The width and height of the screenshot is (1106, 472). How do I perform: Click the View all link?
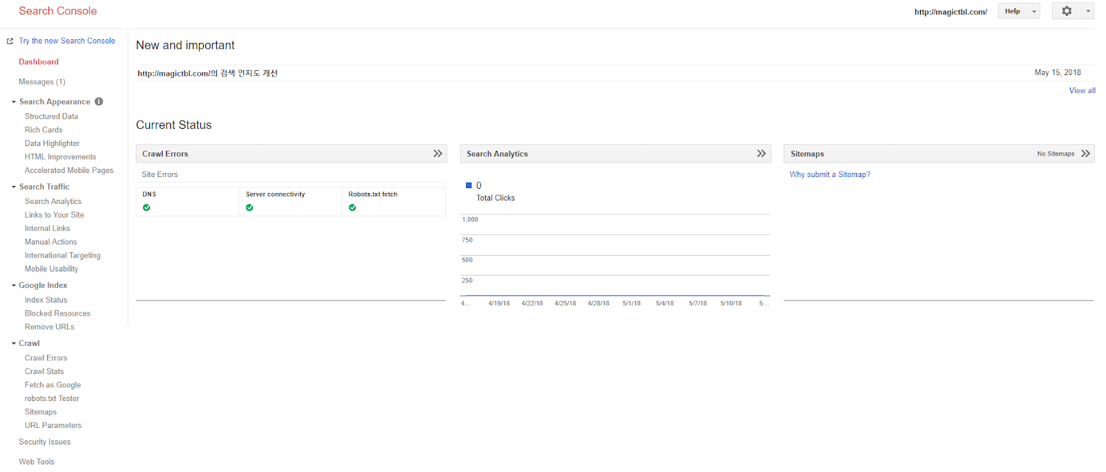1082,90
